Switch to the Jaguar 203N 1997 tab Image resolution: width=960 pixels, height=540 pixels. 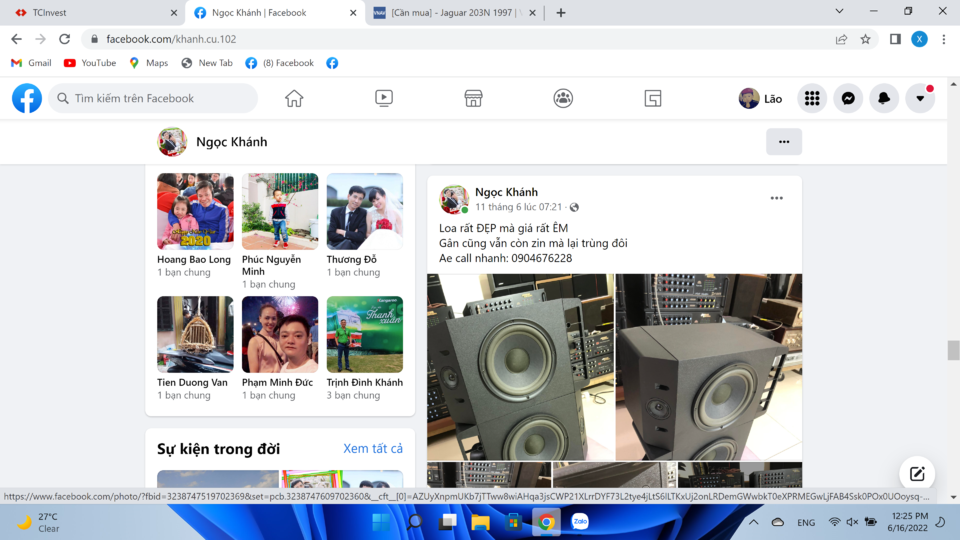(452, 12)
